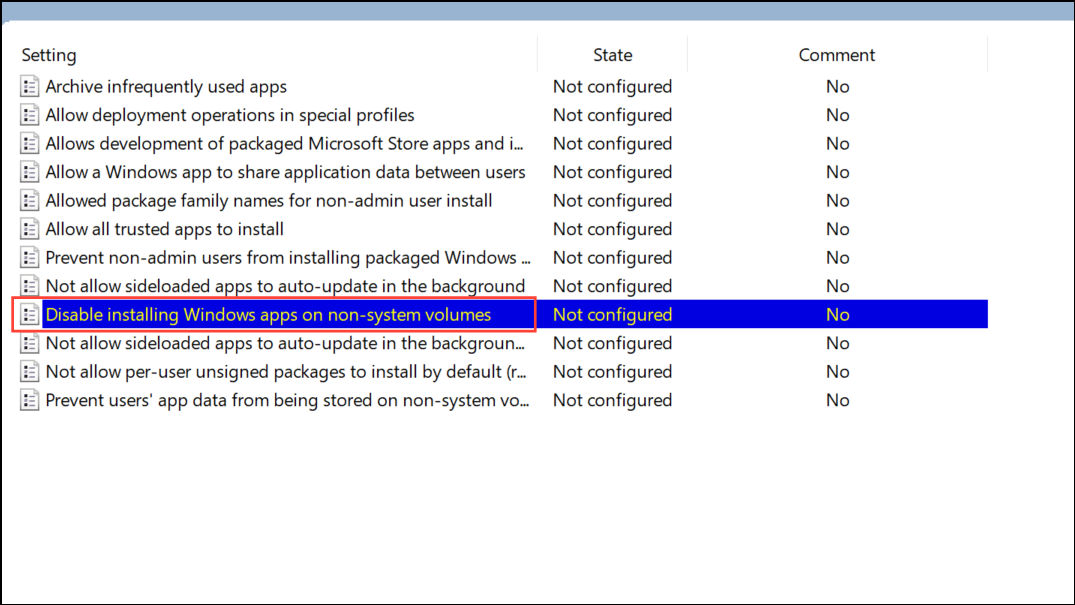Click icon beside Not allow per-user unsigned packages
1075x605 pixels.
[x=29, y=372]
